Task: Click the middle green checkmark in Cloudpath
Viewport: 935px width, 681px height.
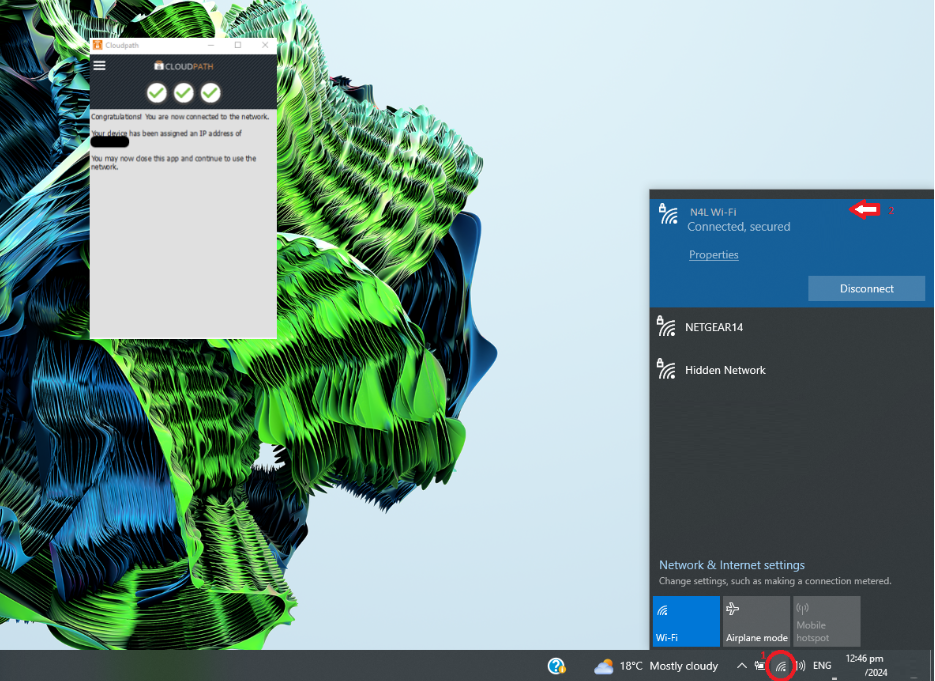Action: click(183, 92)
